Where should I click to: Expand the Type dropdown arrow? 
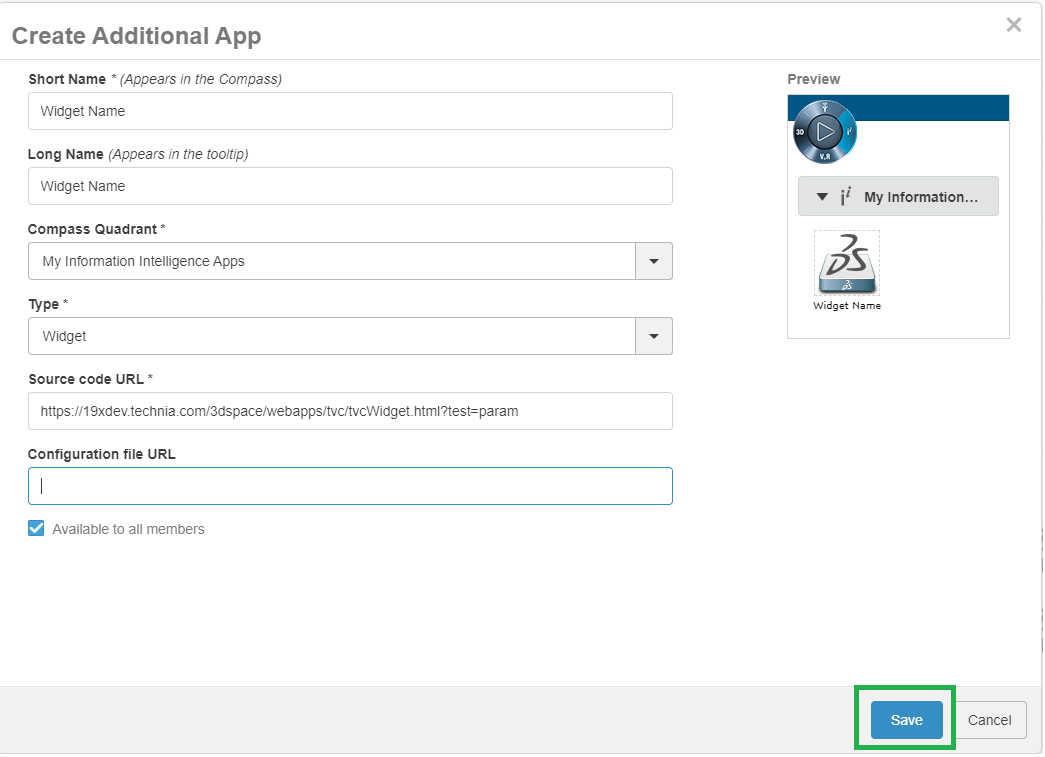(654, 336)
